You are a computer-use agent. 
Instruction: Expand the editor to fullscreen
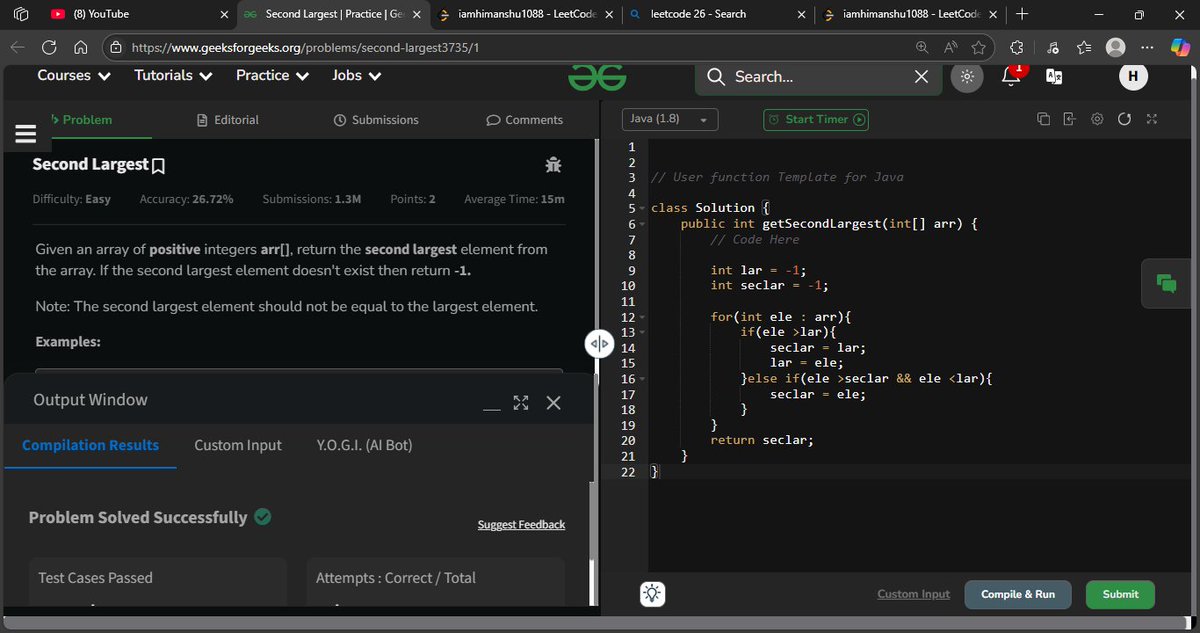point(1151,119)
